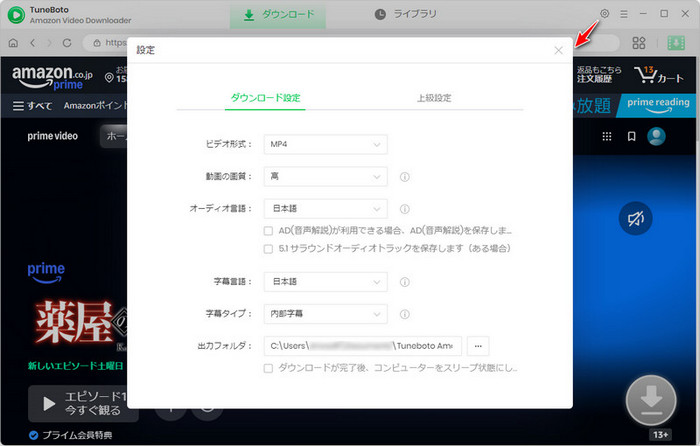Image resolution: width=700 pixels, height=446 pixels.
Task: Open the TuneBoto hamburger menu icon
Action: [624, 14]
